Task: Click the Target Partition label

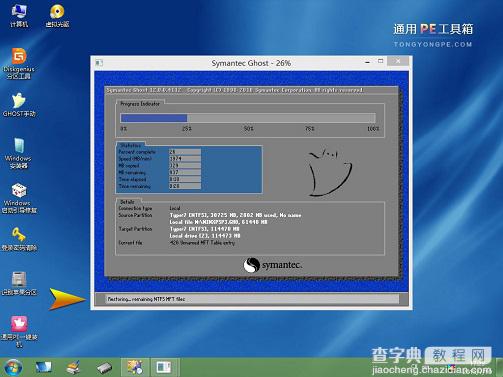Action: [x=135, y=229]
